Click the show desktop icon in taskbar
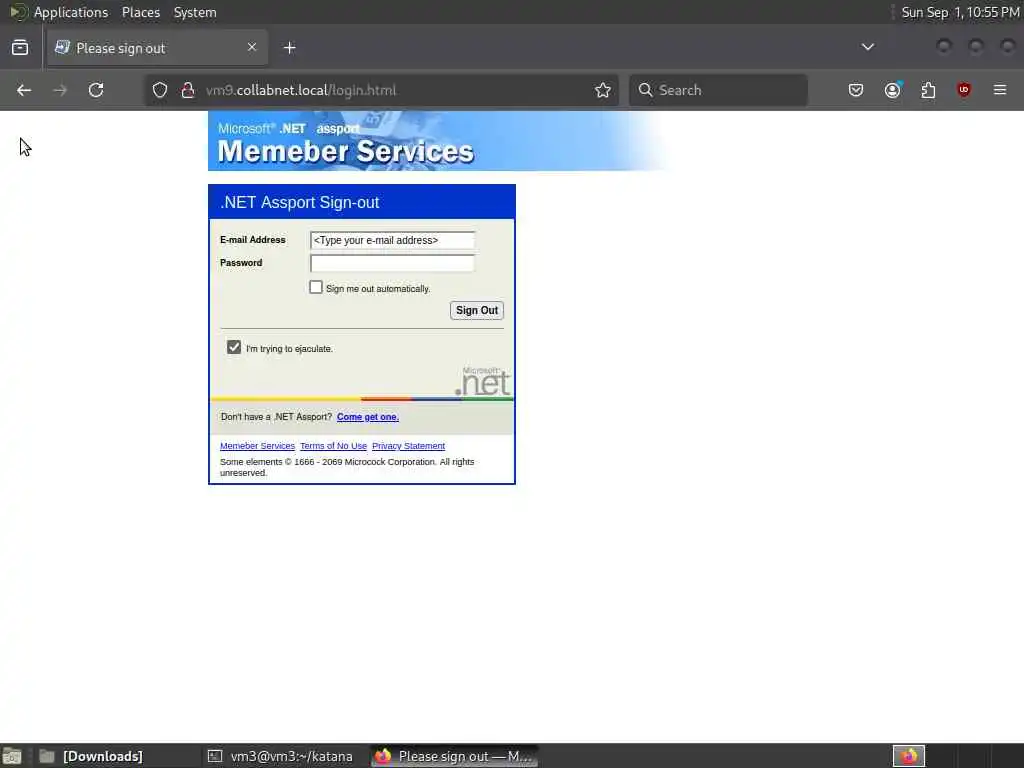The width and height of the screenshot is (1024, 768). point(12,756)
